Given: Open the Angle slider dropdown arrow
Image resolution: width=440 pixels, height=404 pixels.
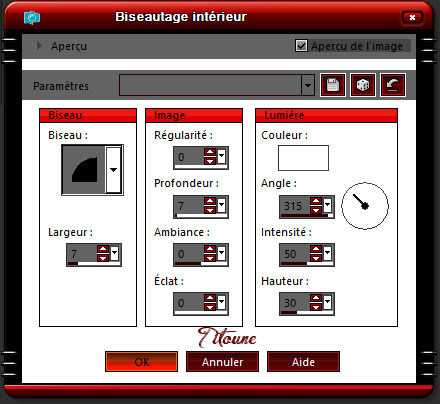Looking at the screenshot, I should pos(328,205).
